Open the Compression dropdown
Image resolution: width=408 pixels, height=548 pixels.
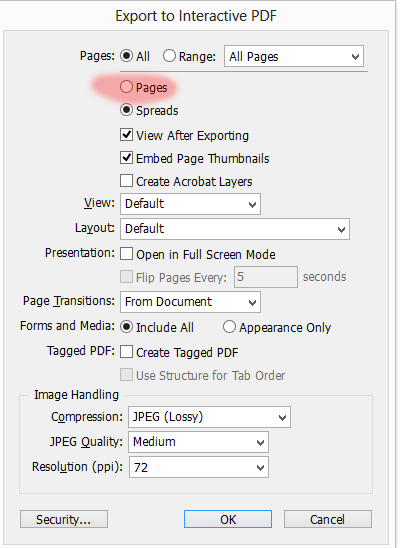point(209,417)
